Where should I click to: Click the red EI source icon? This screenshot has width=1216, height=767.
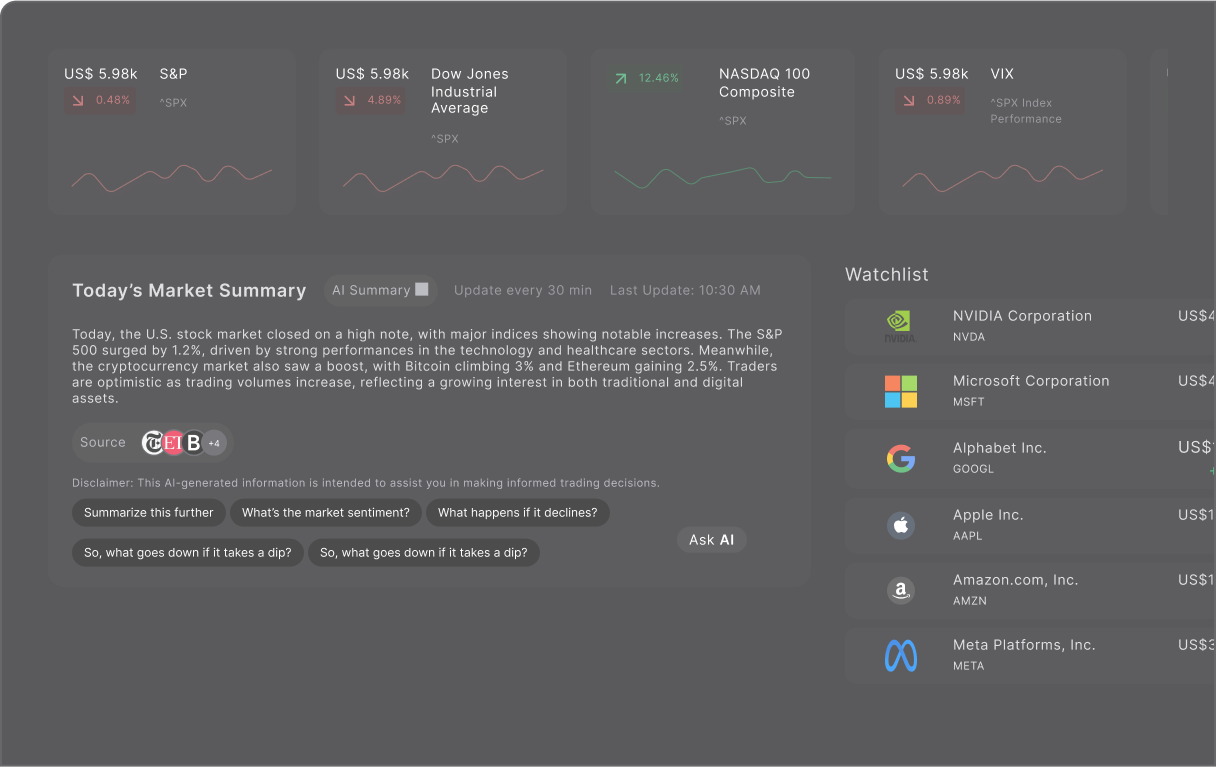[x=173, y=442]
